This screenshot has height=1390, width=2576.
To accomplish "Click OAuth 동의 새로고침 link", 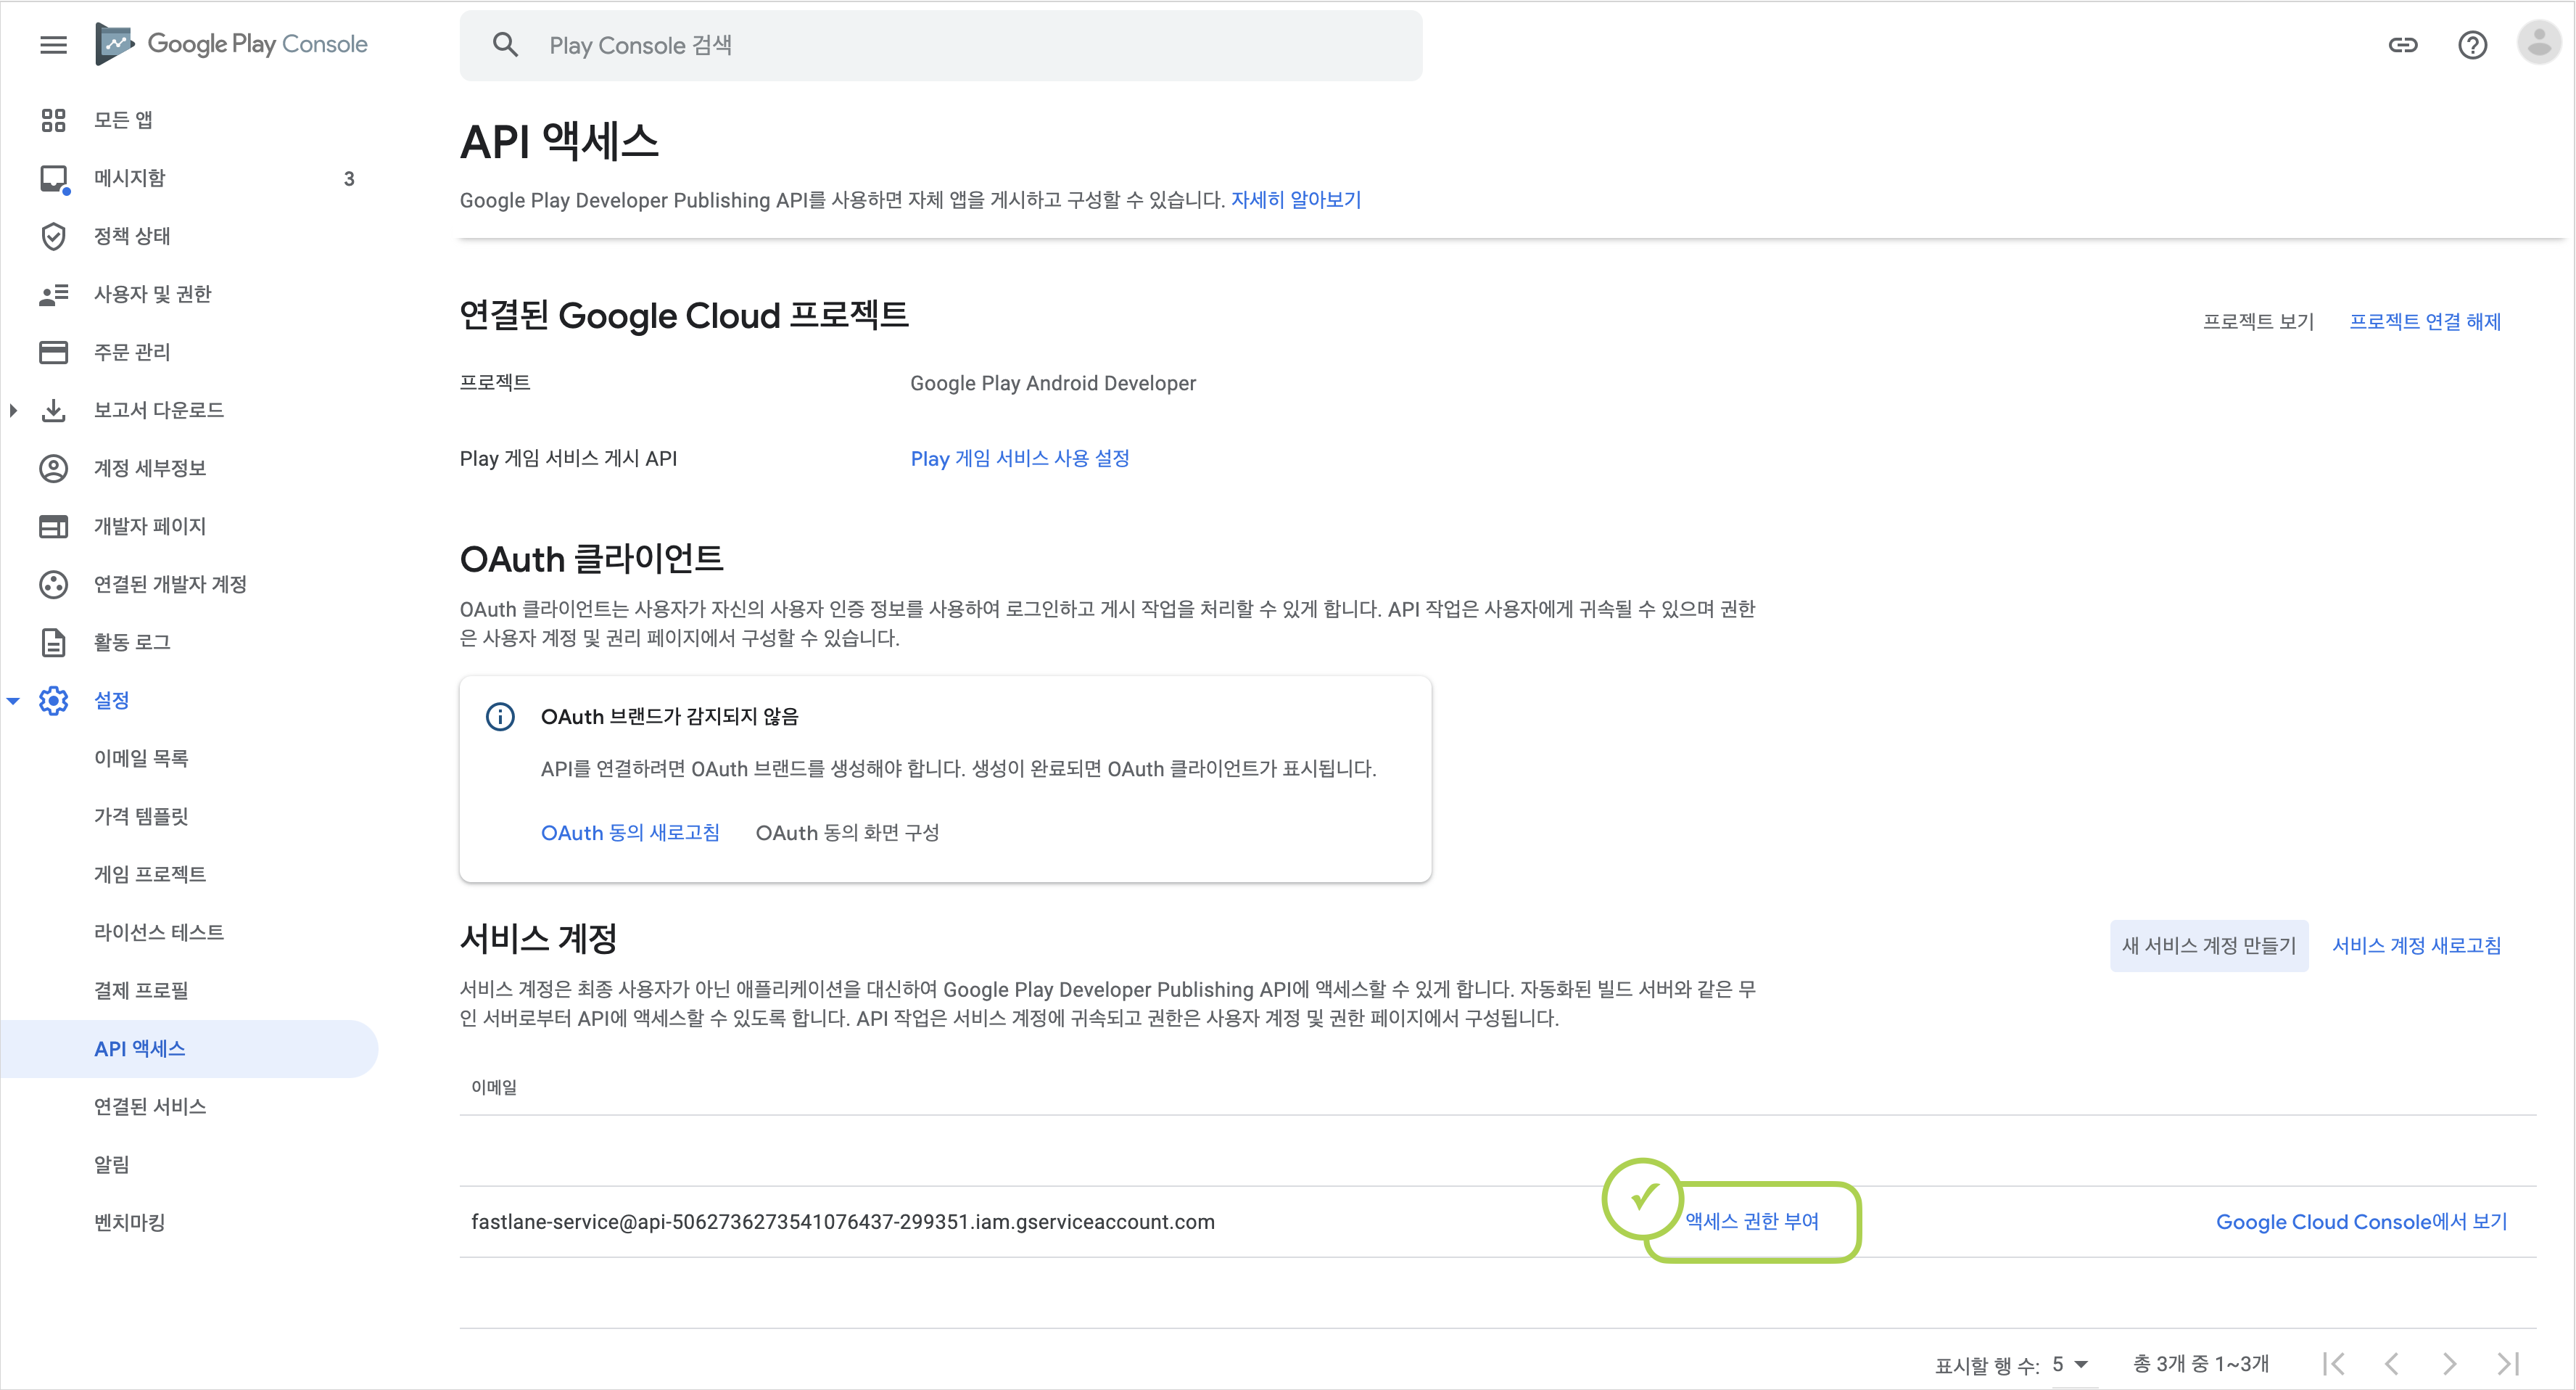I will (x=630, y=832).
